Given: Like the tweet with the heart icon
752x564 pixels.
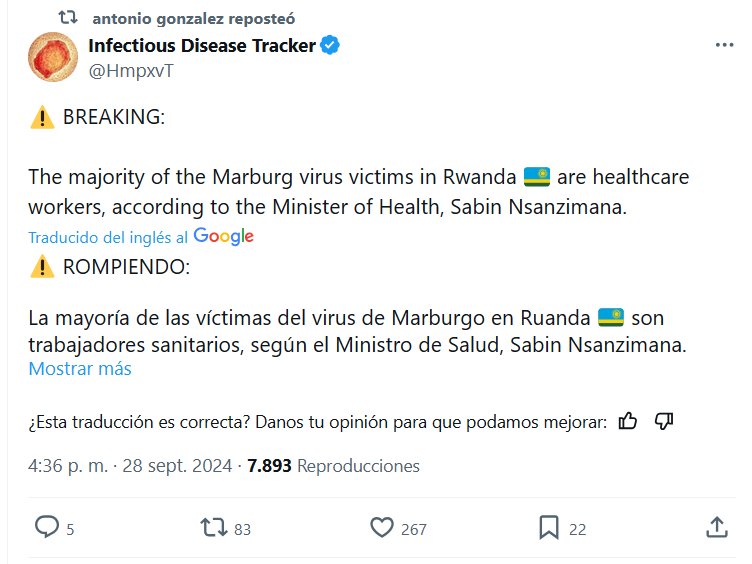Looking at the screenshot, I should point(382,527).
